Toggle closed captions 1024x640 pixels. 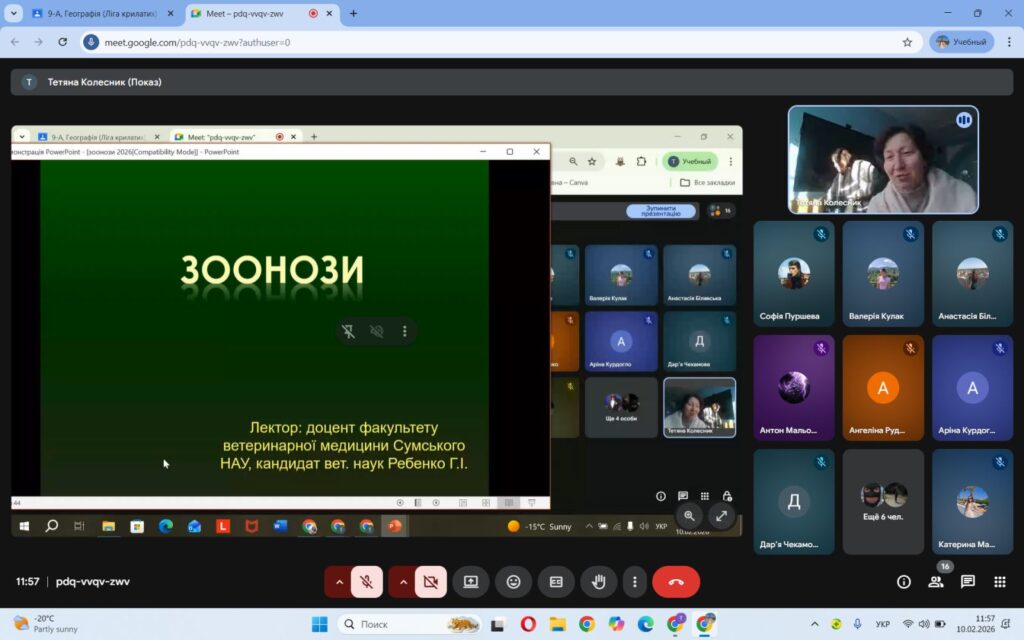[556, 582]
